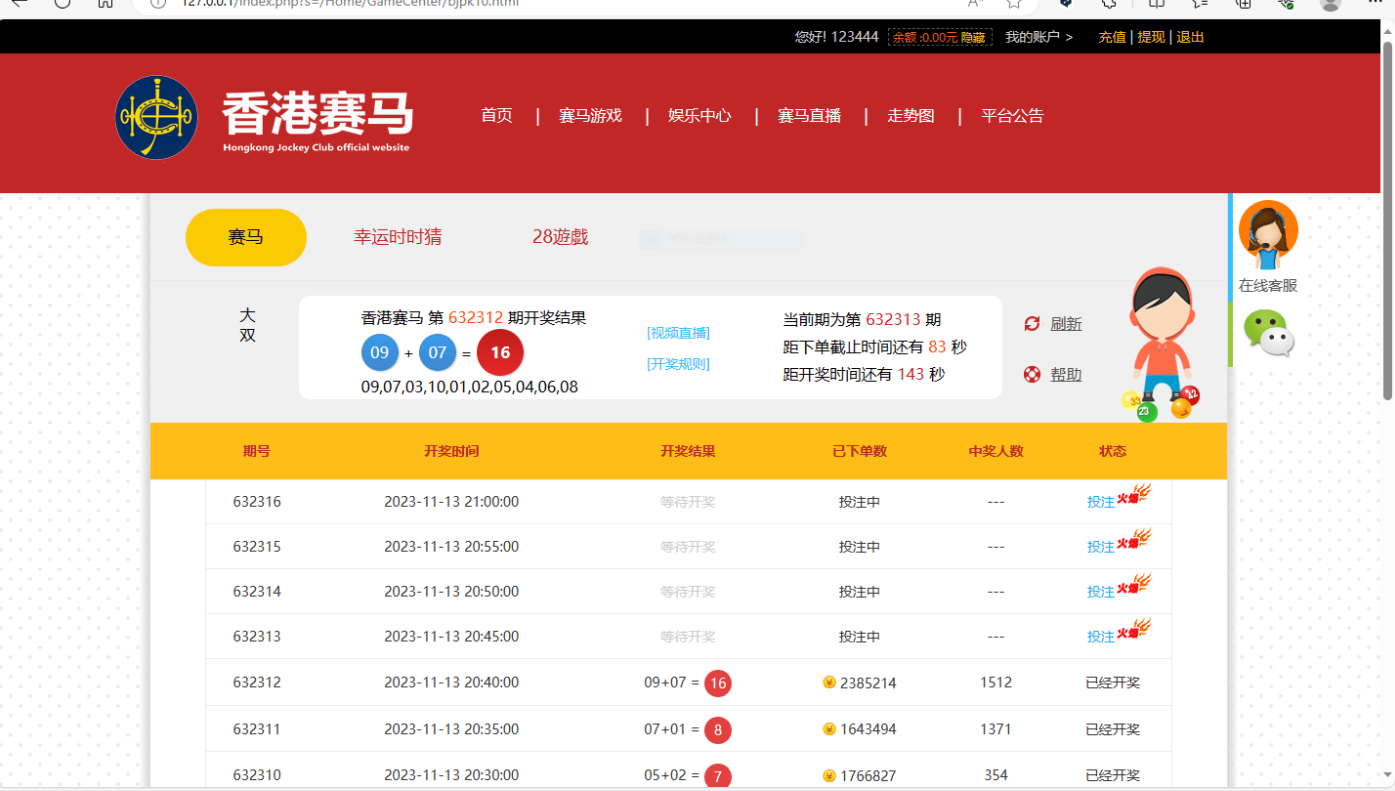1395x791 pixels.
Task: Click the red refresh arrows icon
Action: point(1032,324)
